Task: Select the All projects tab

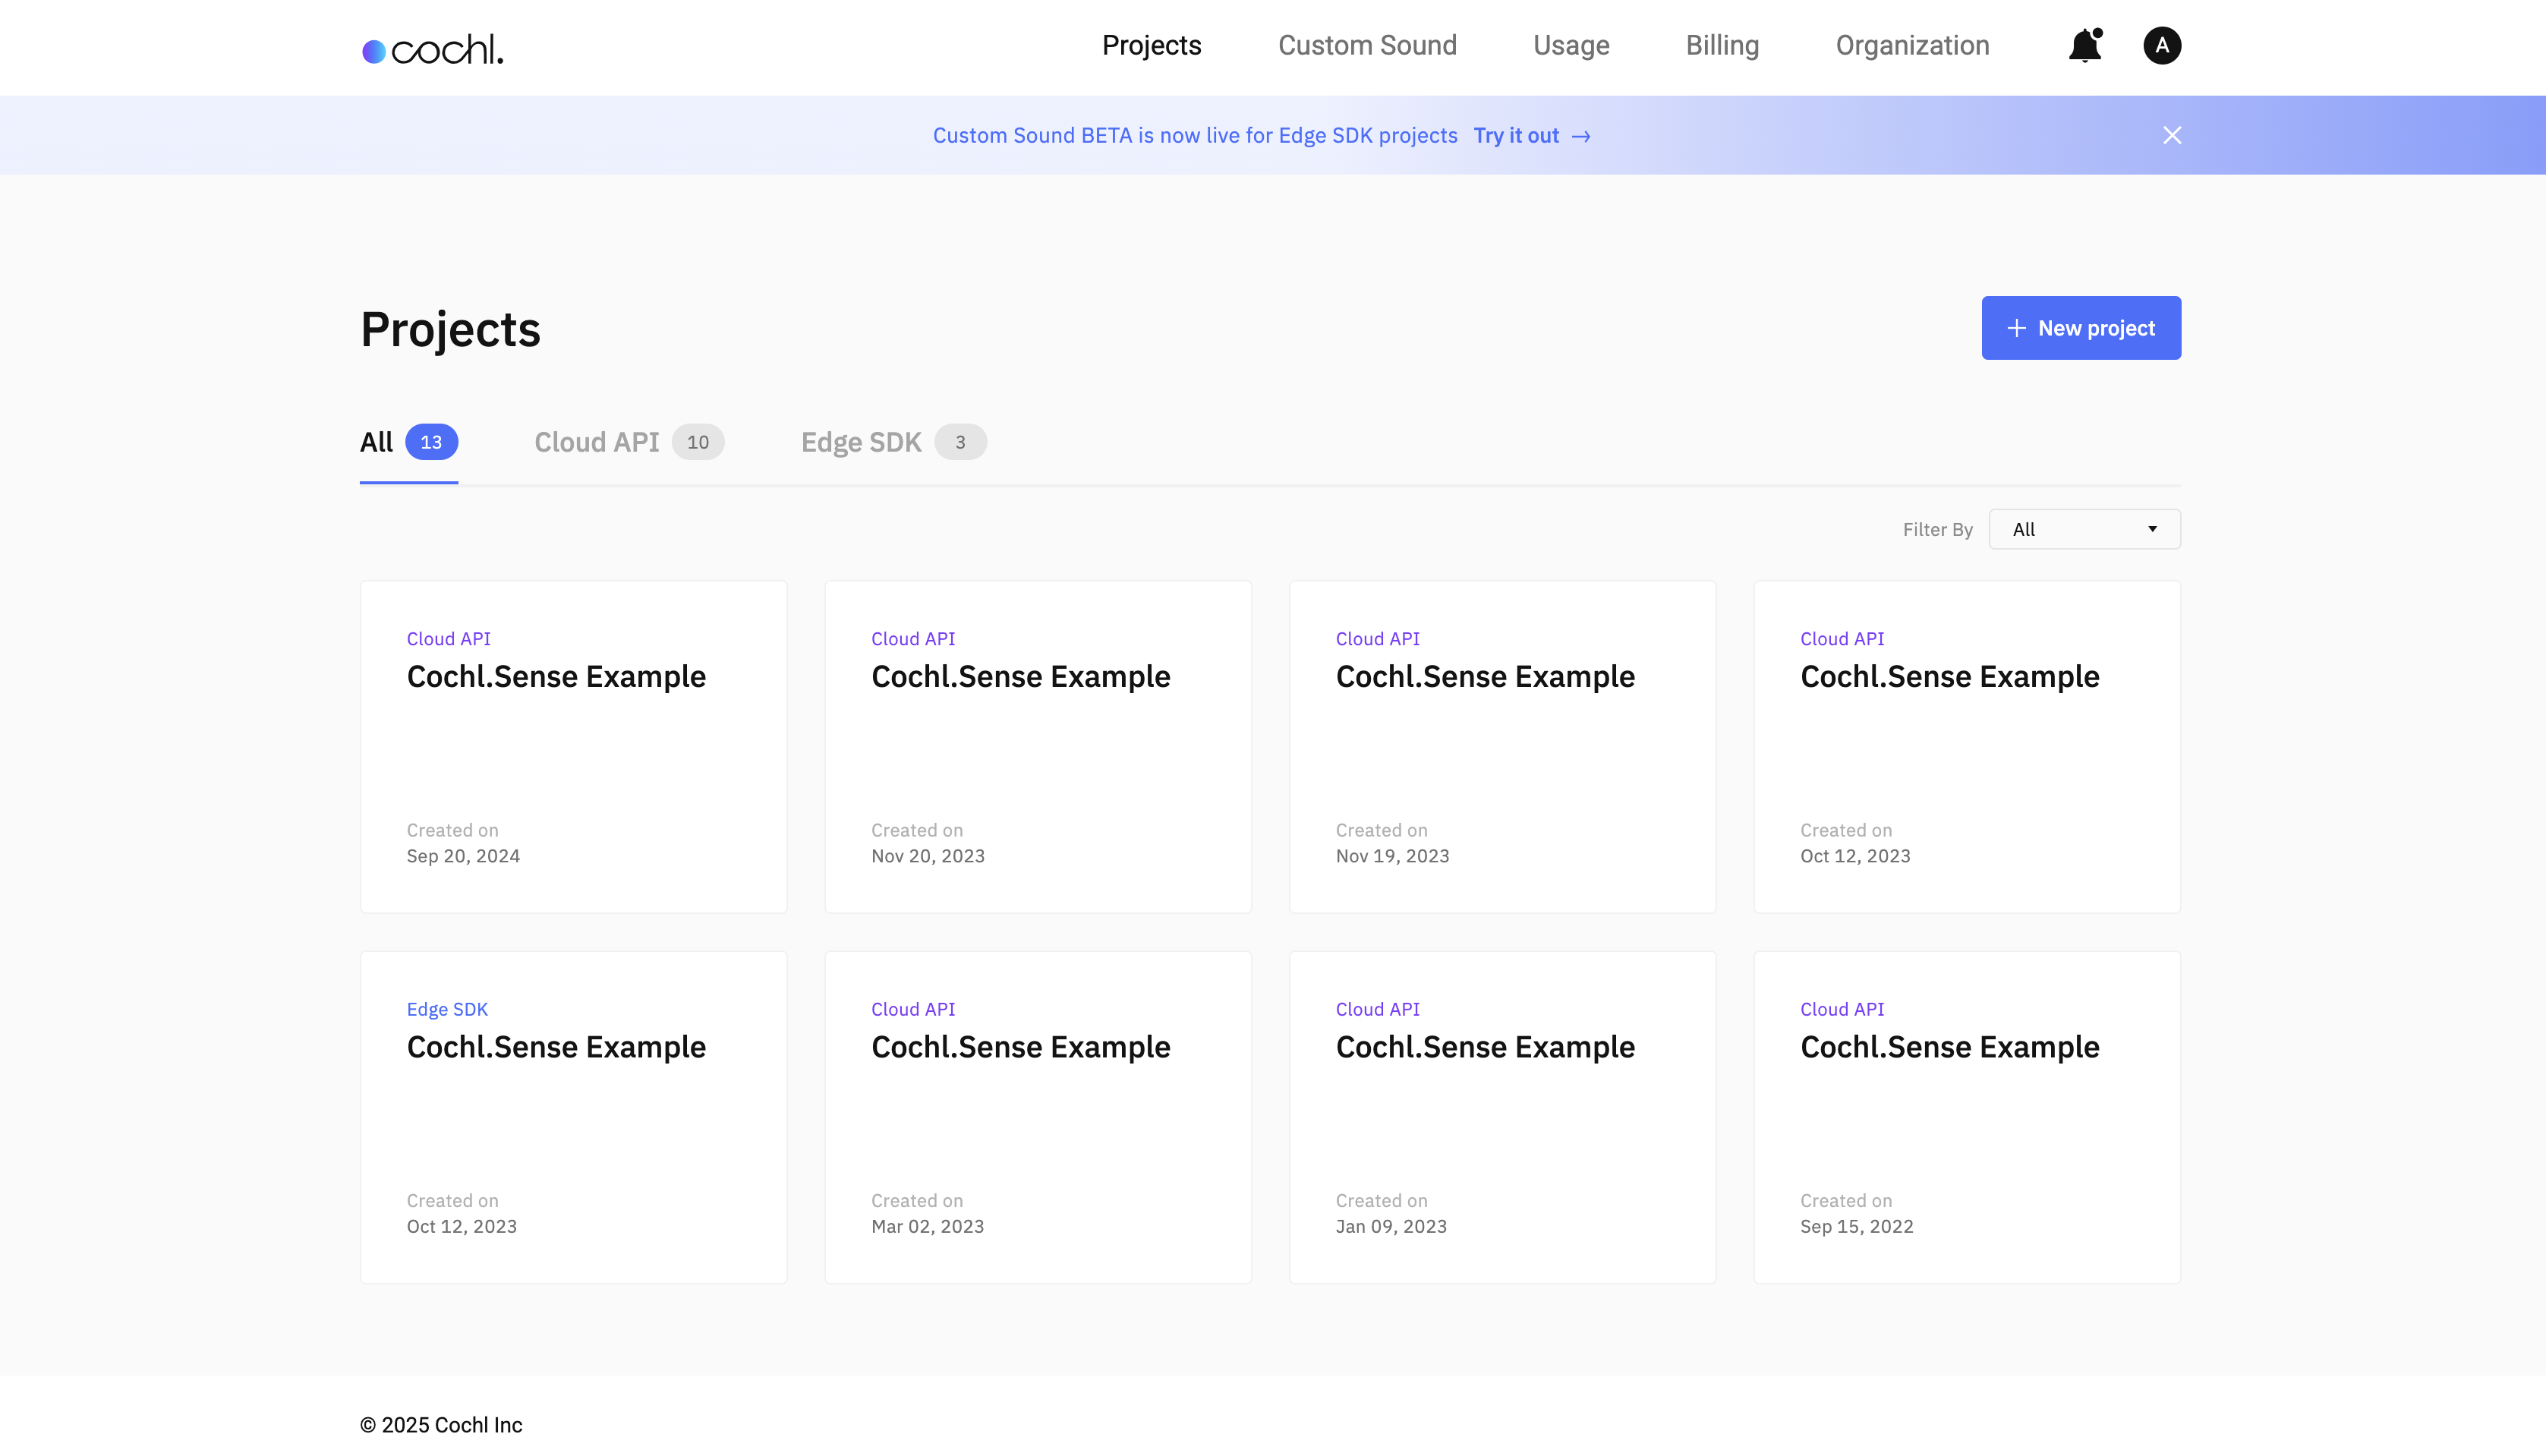Action: 409,442
